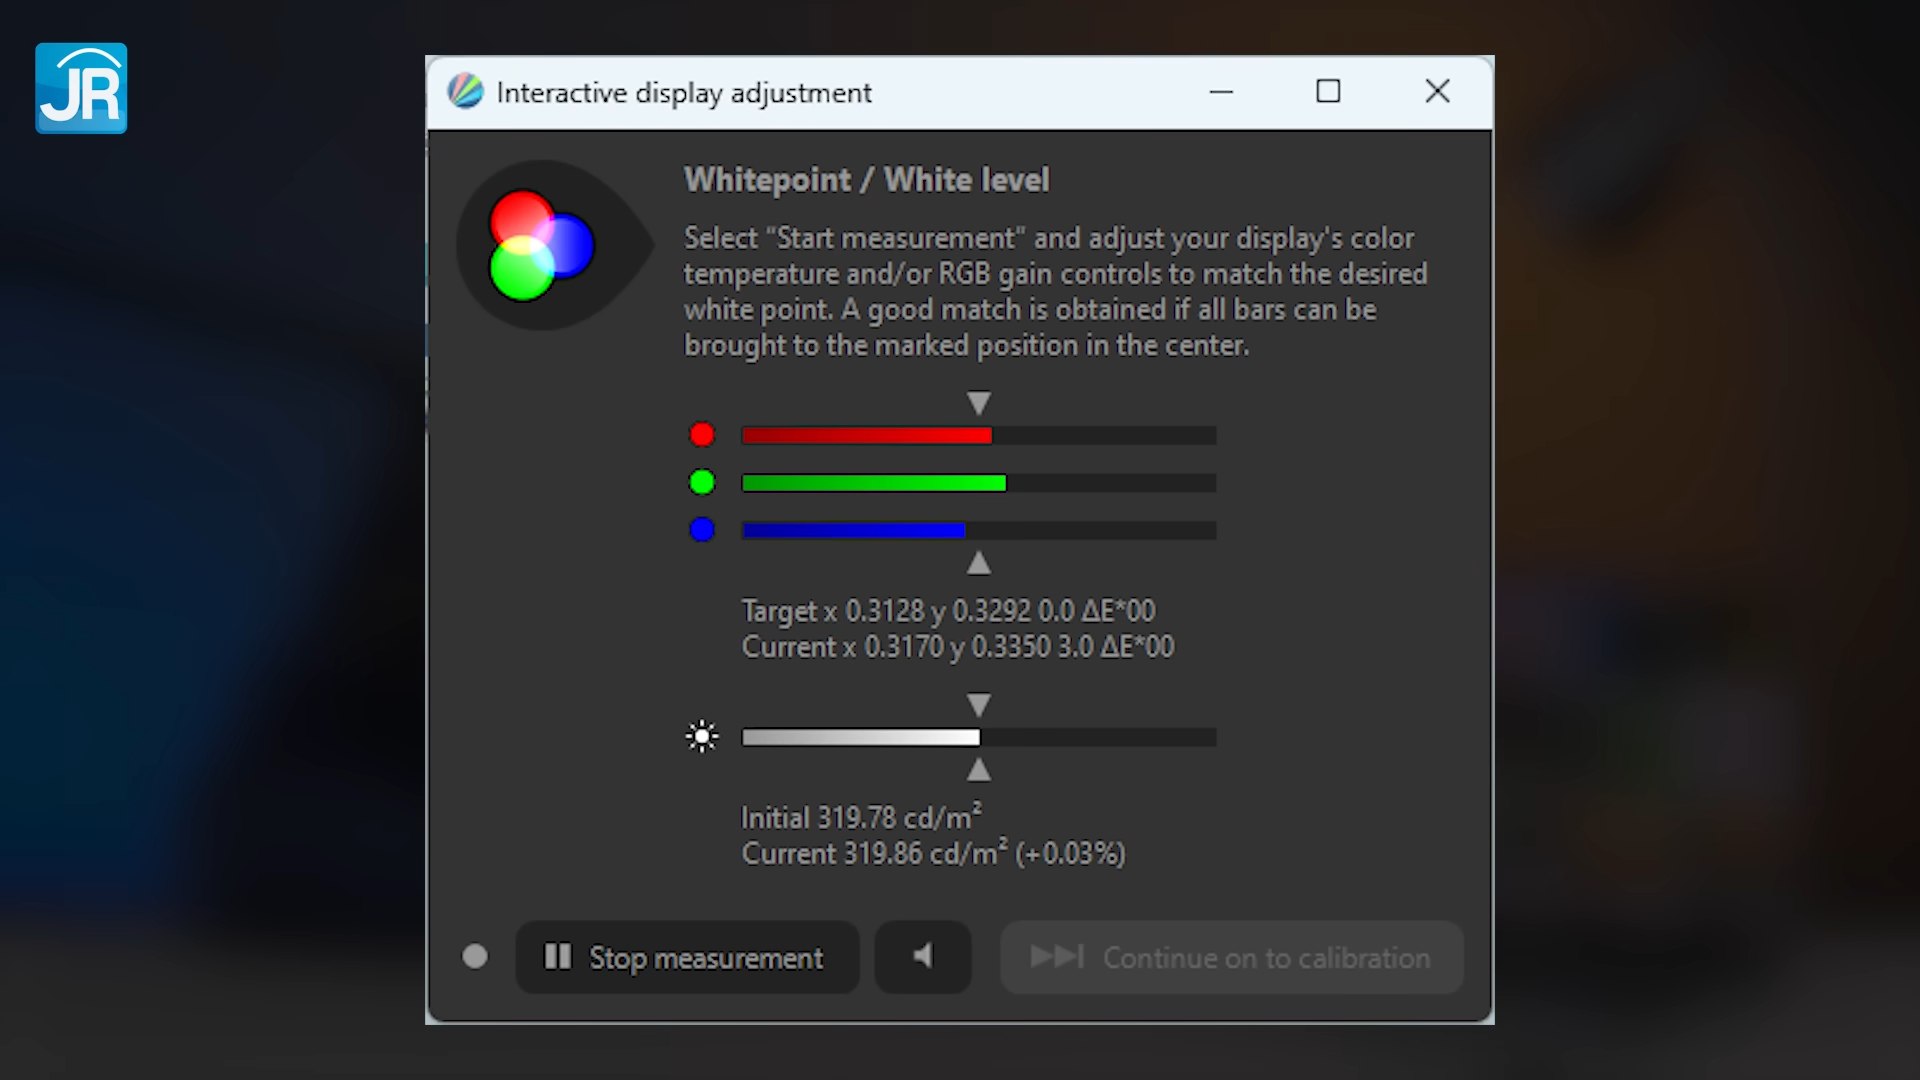Click the white level brightness bar
The width and height of the screenshot is (1920, 1080).
click(x=978, y=737)
